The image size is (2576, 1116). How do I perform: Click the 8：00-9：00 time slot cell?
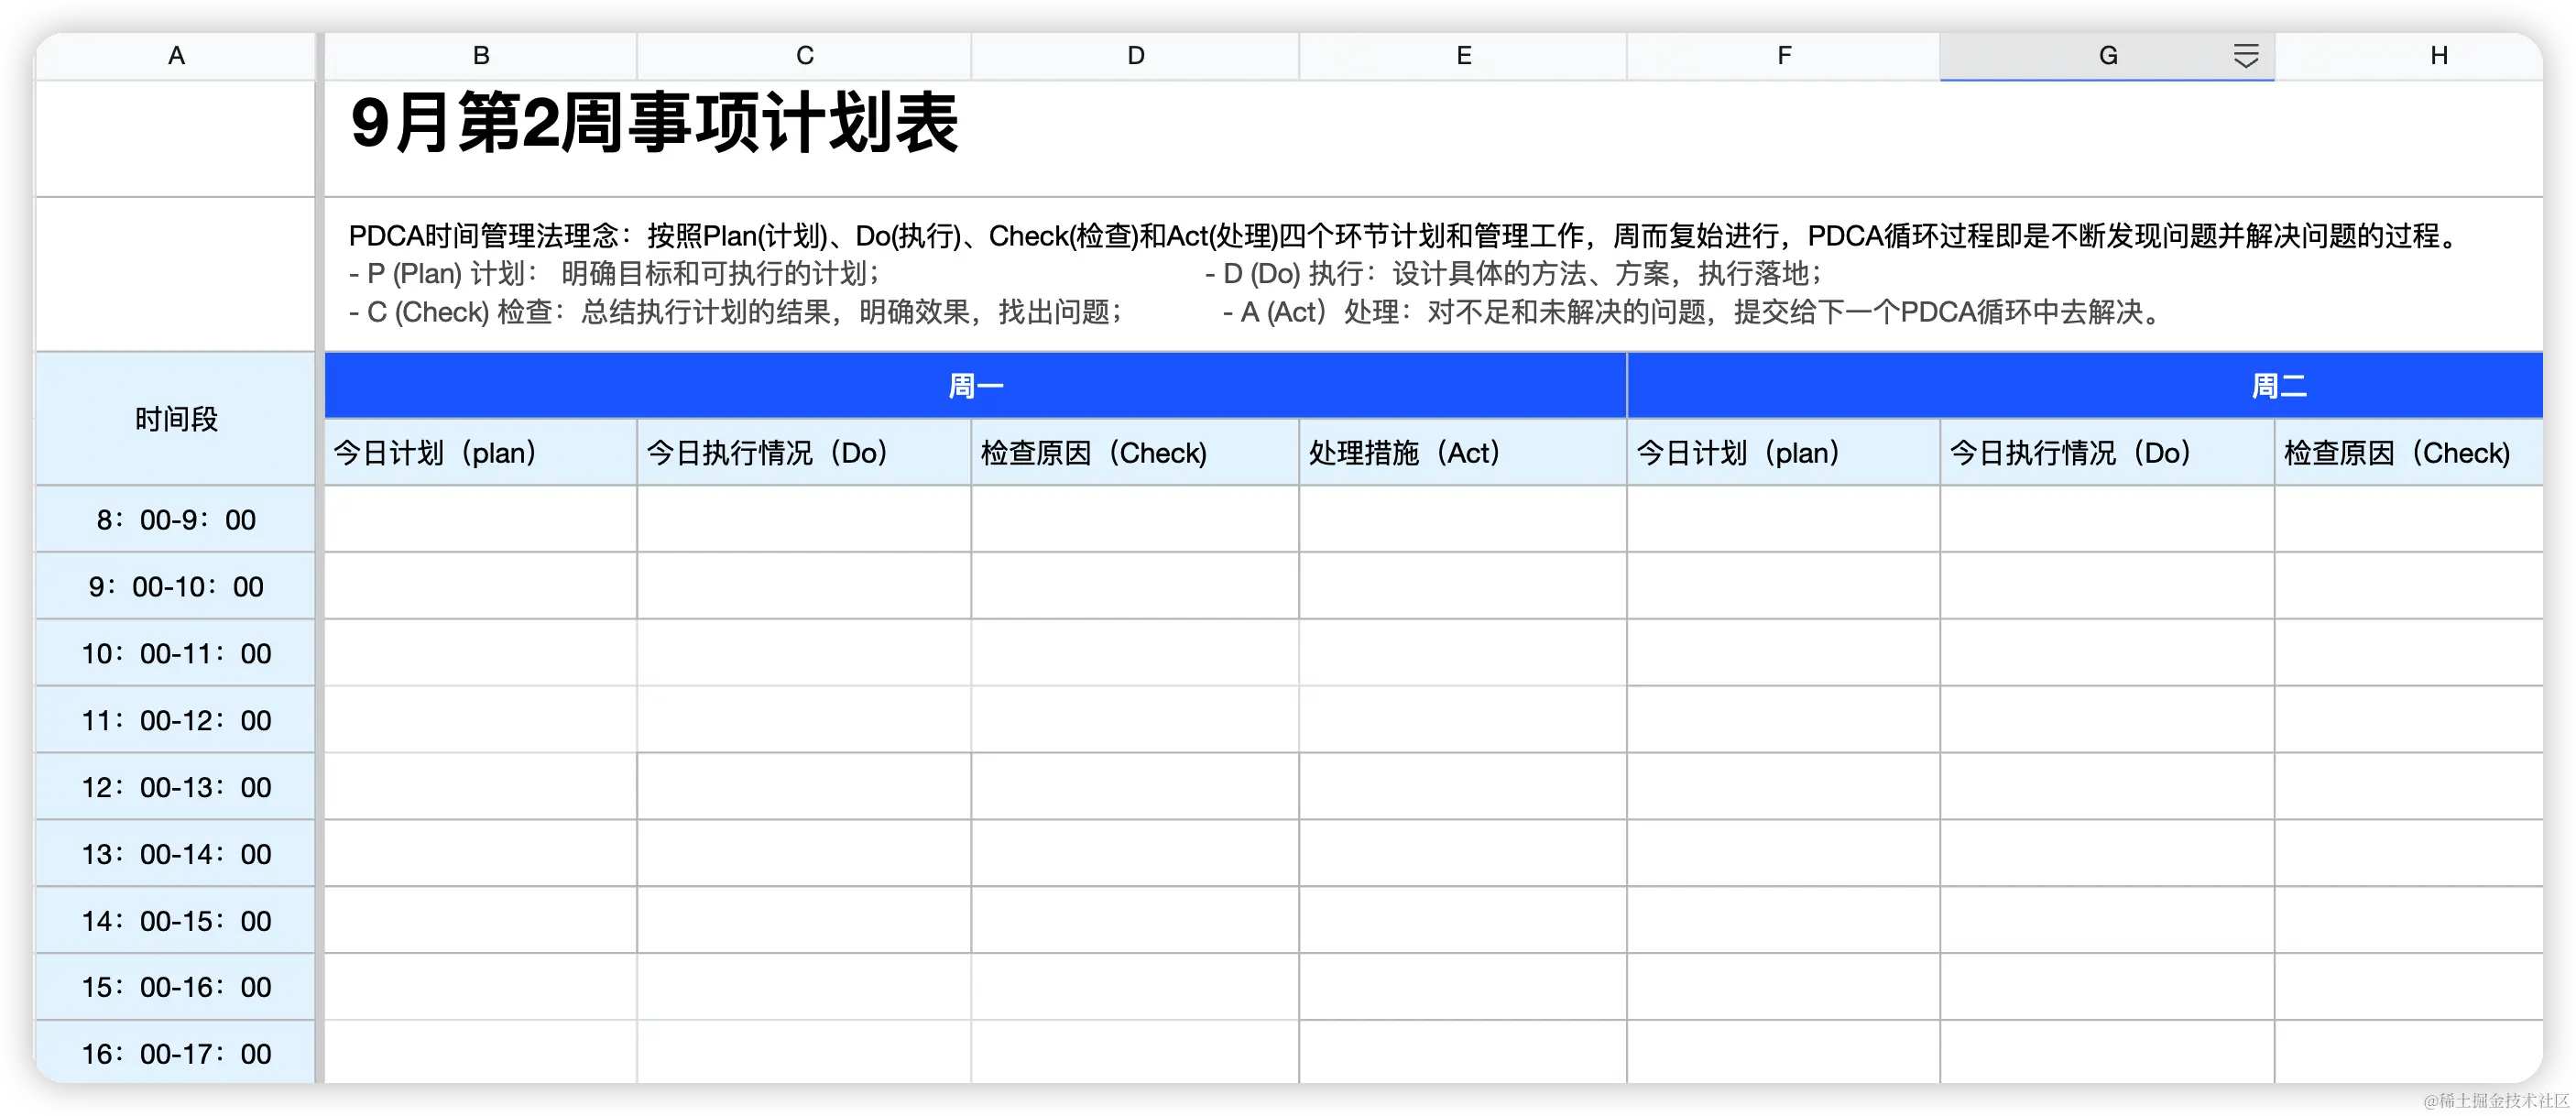coord(176,520)
